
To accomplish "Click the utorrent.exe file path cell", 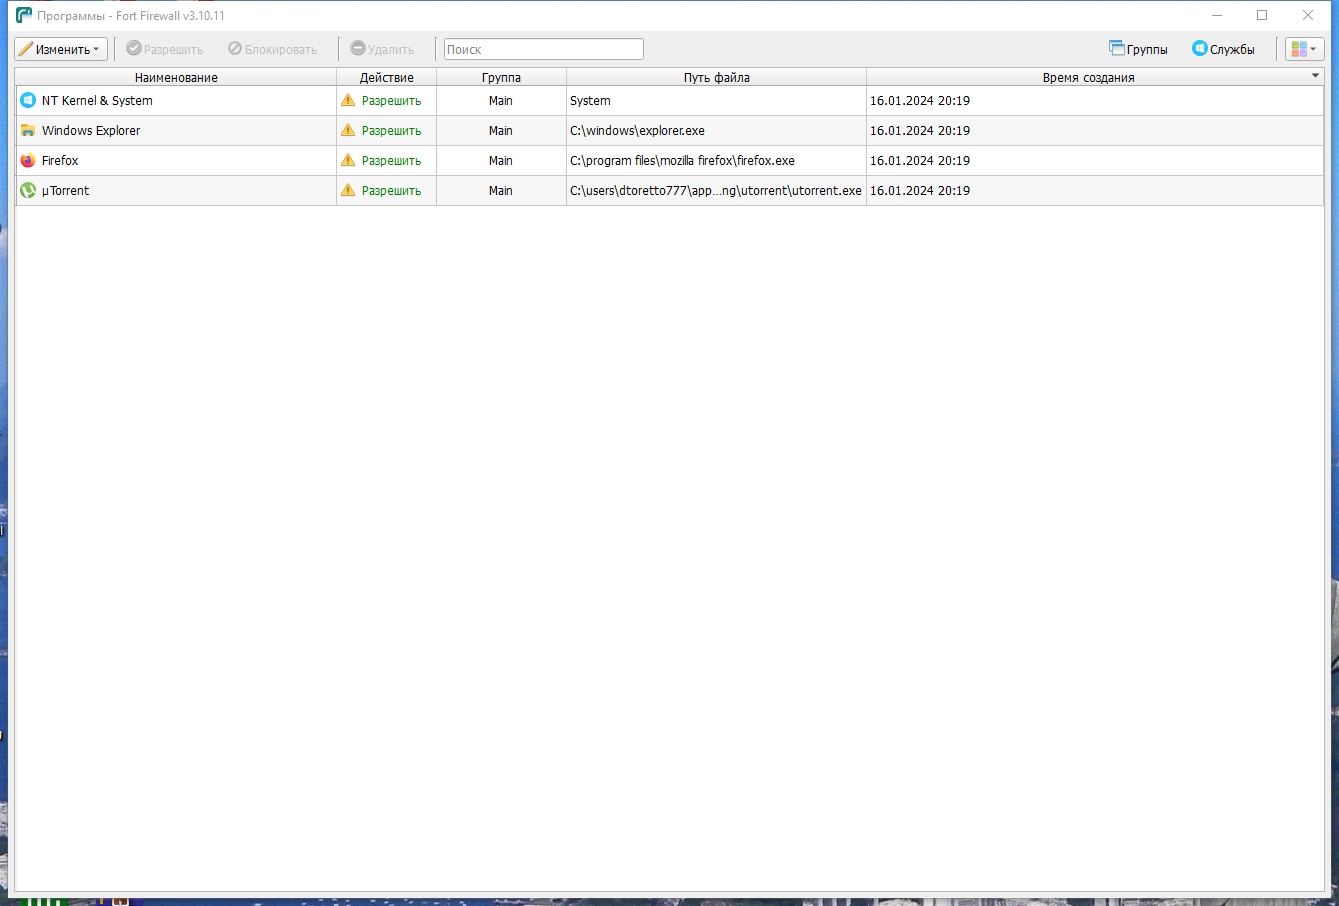I will pyautogui.click(x=717, y=191).
